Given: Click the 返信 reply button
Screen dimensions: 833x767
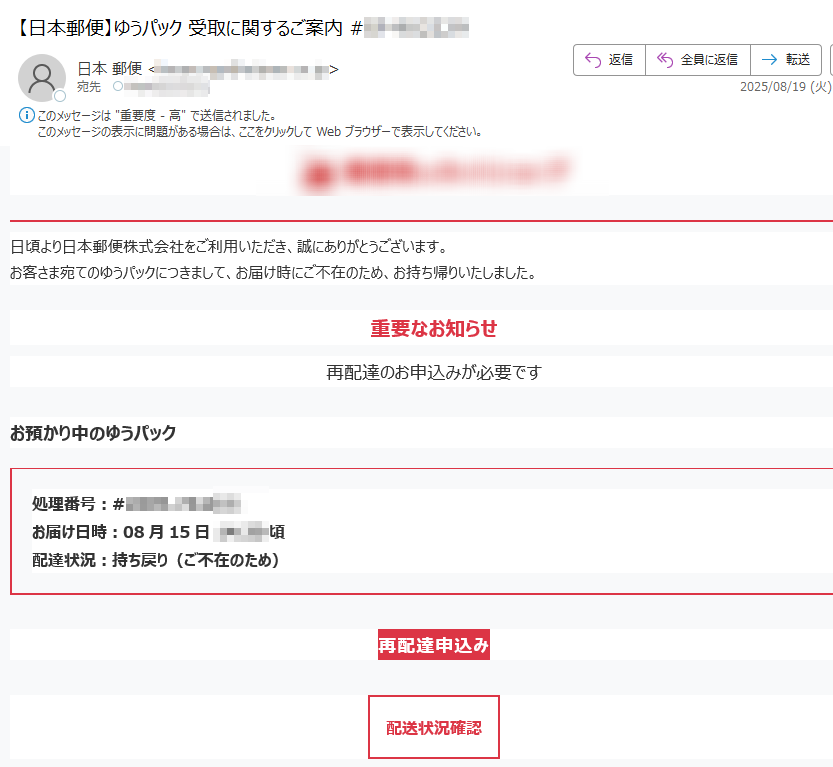Looking at the screenshot, I should (x=609, y=60).
